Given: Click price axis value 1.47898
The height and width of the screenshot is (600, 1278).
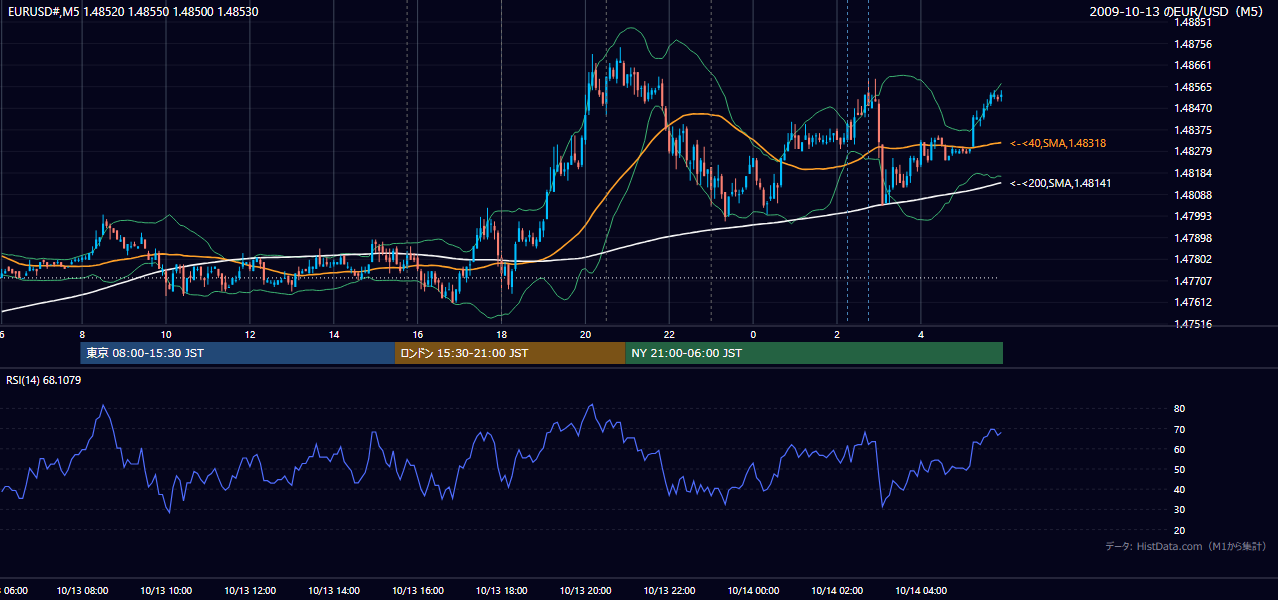Looking at the screenshot, I should pos(1193,238).
